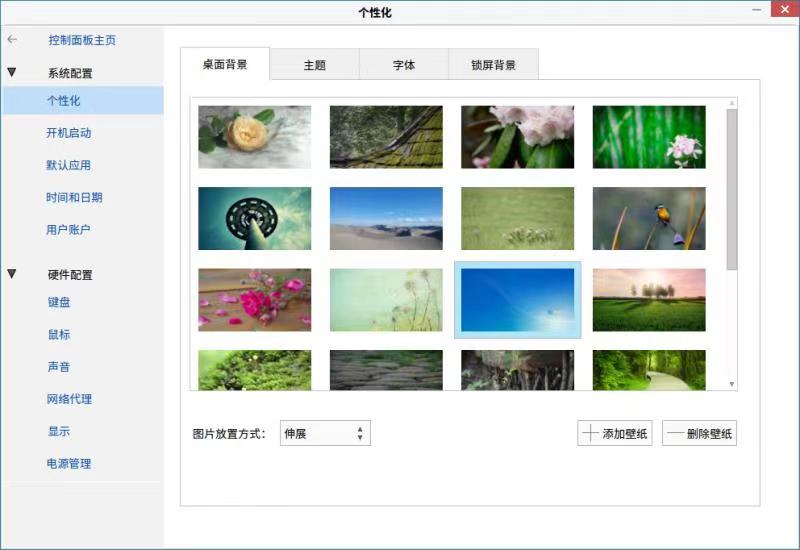Select the blue gradient wallpaper thumbnail
Viewport: 800px width, 550px height.
click(517, 299)
